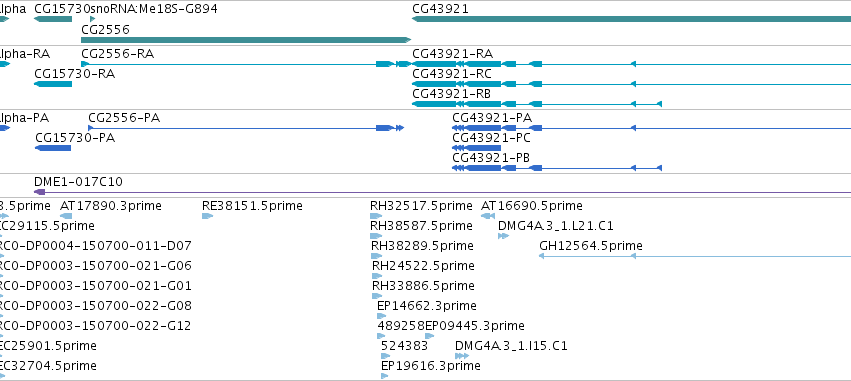Select the GH12564.5prime EST label
851x381 pixels.
coord(591,246)
